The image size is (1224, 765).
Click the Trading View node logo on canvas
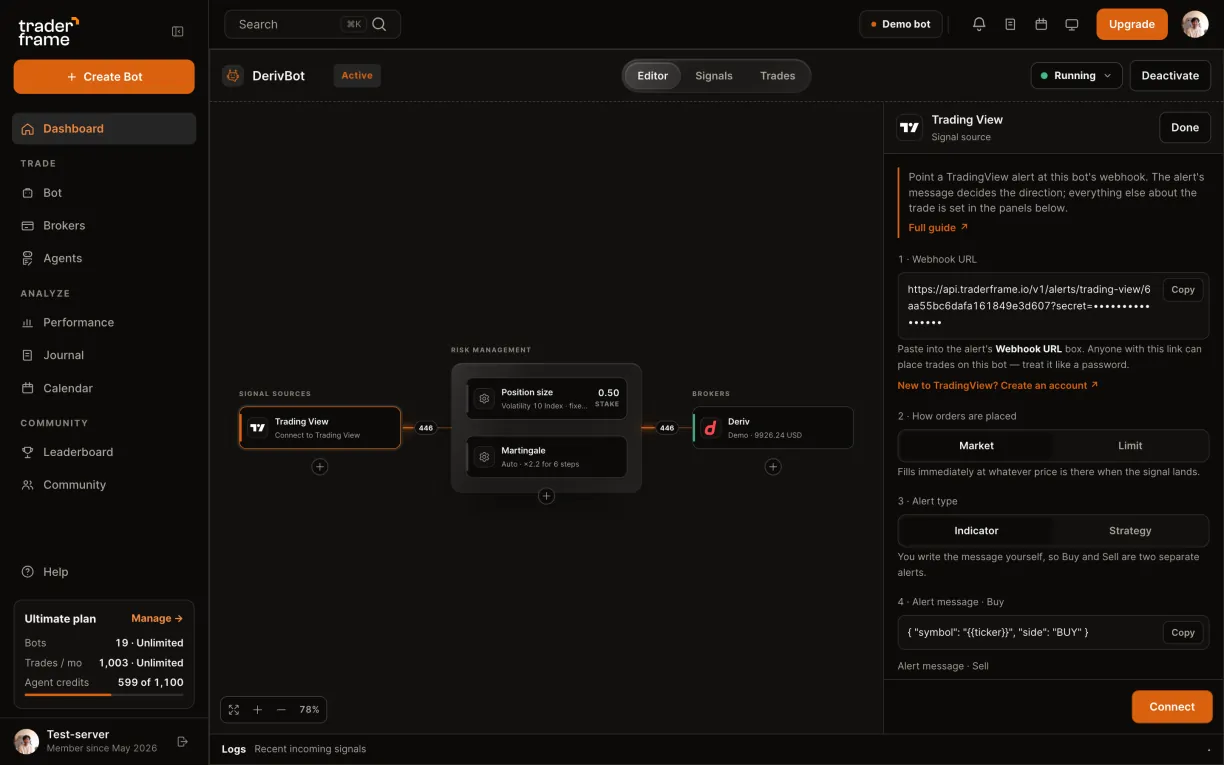tap(258, 427)
